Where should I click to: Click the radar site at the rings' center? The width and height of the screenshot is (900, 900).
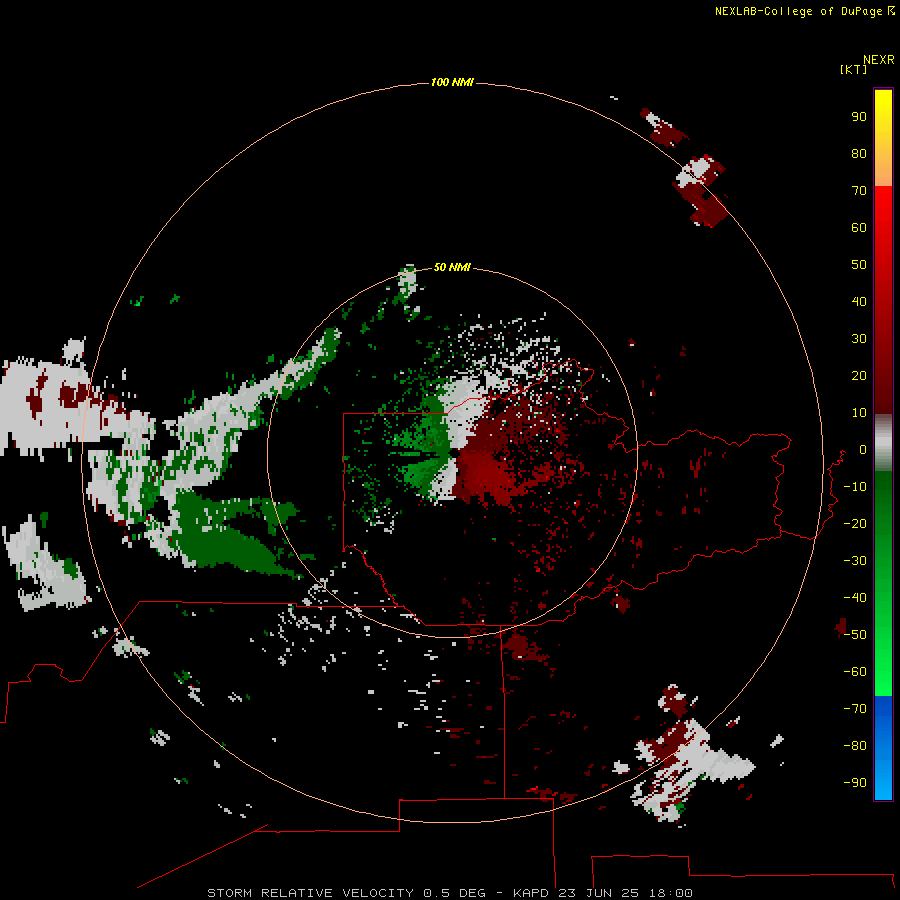pyautogui.click(x=452, y=453)
